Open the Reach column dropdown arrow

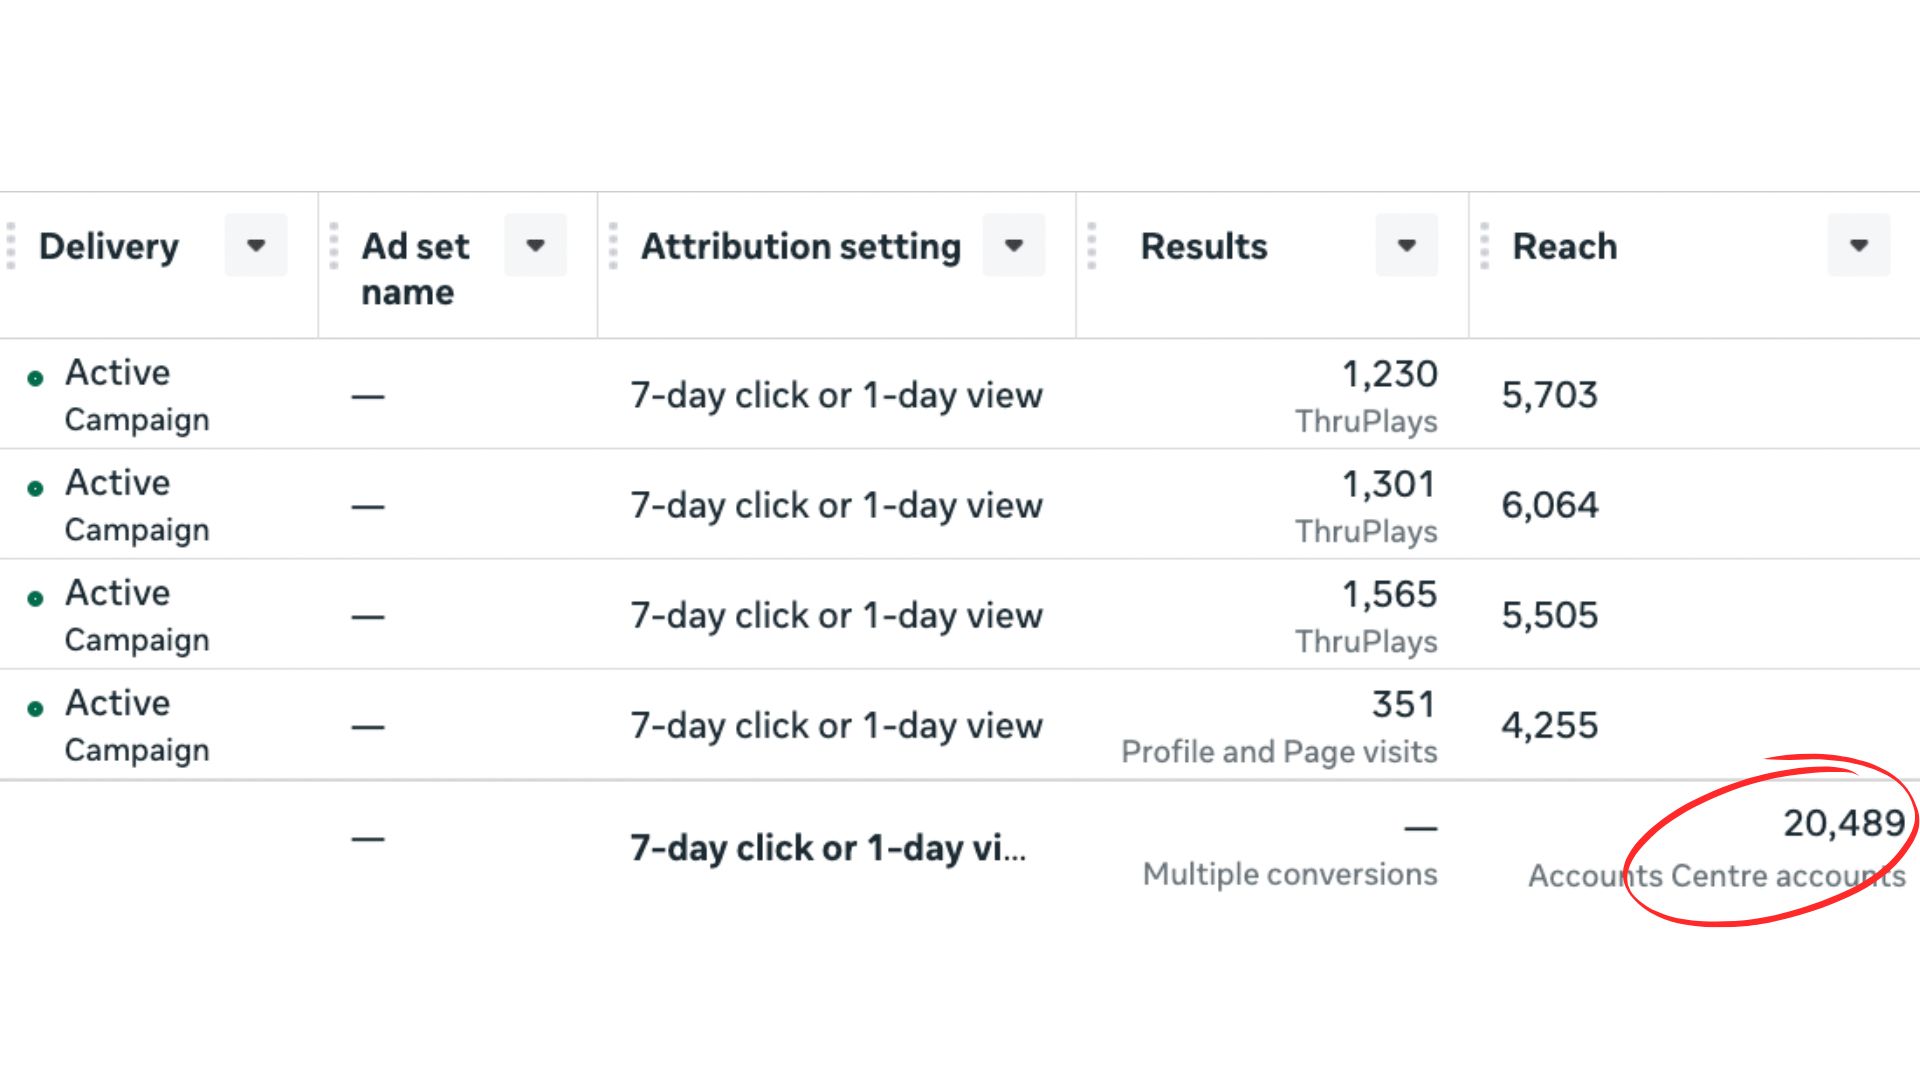coord(1858,246)
